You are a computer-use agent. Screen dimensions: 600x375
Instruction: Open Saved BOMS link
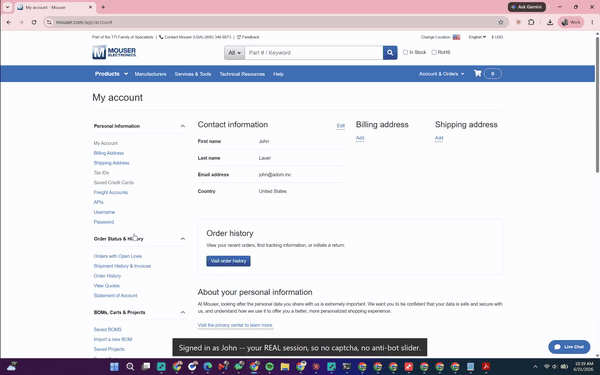tap(108, 329)
